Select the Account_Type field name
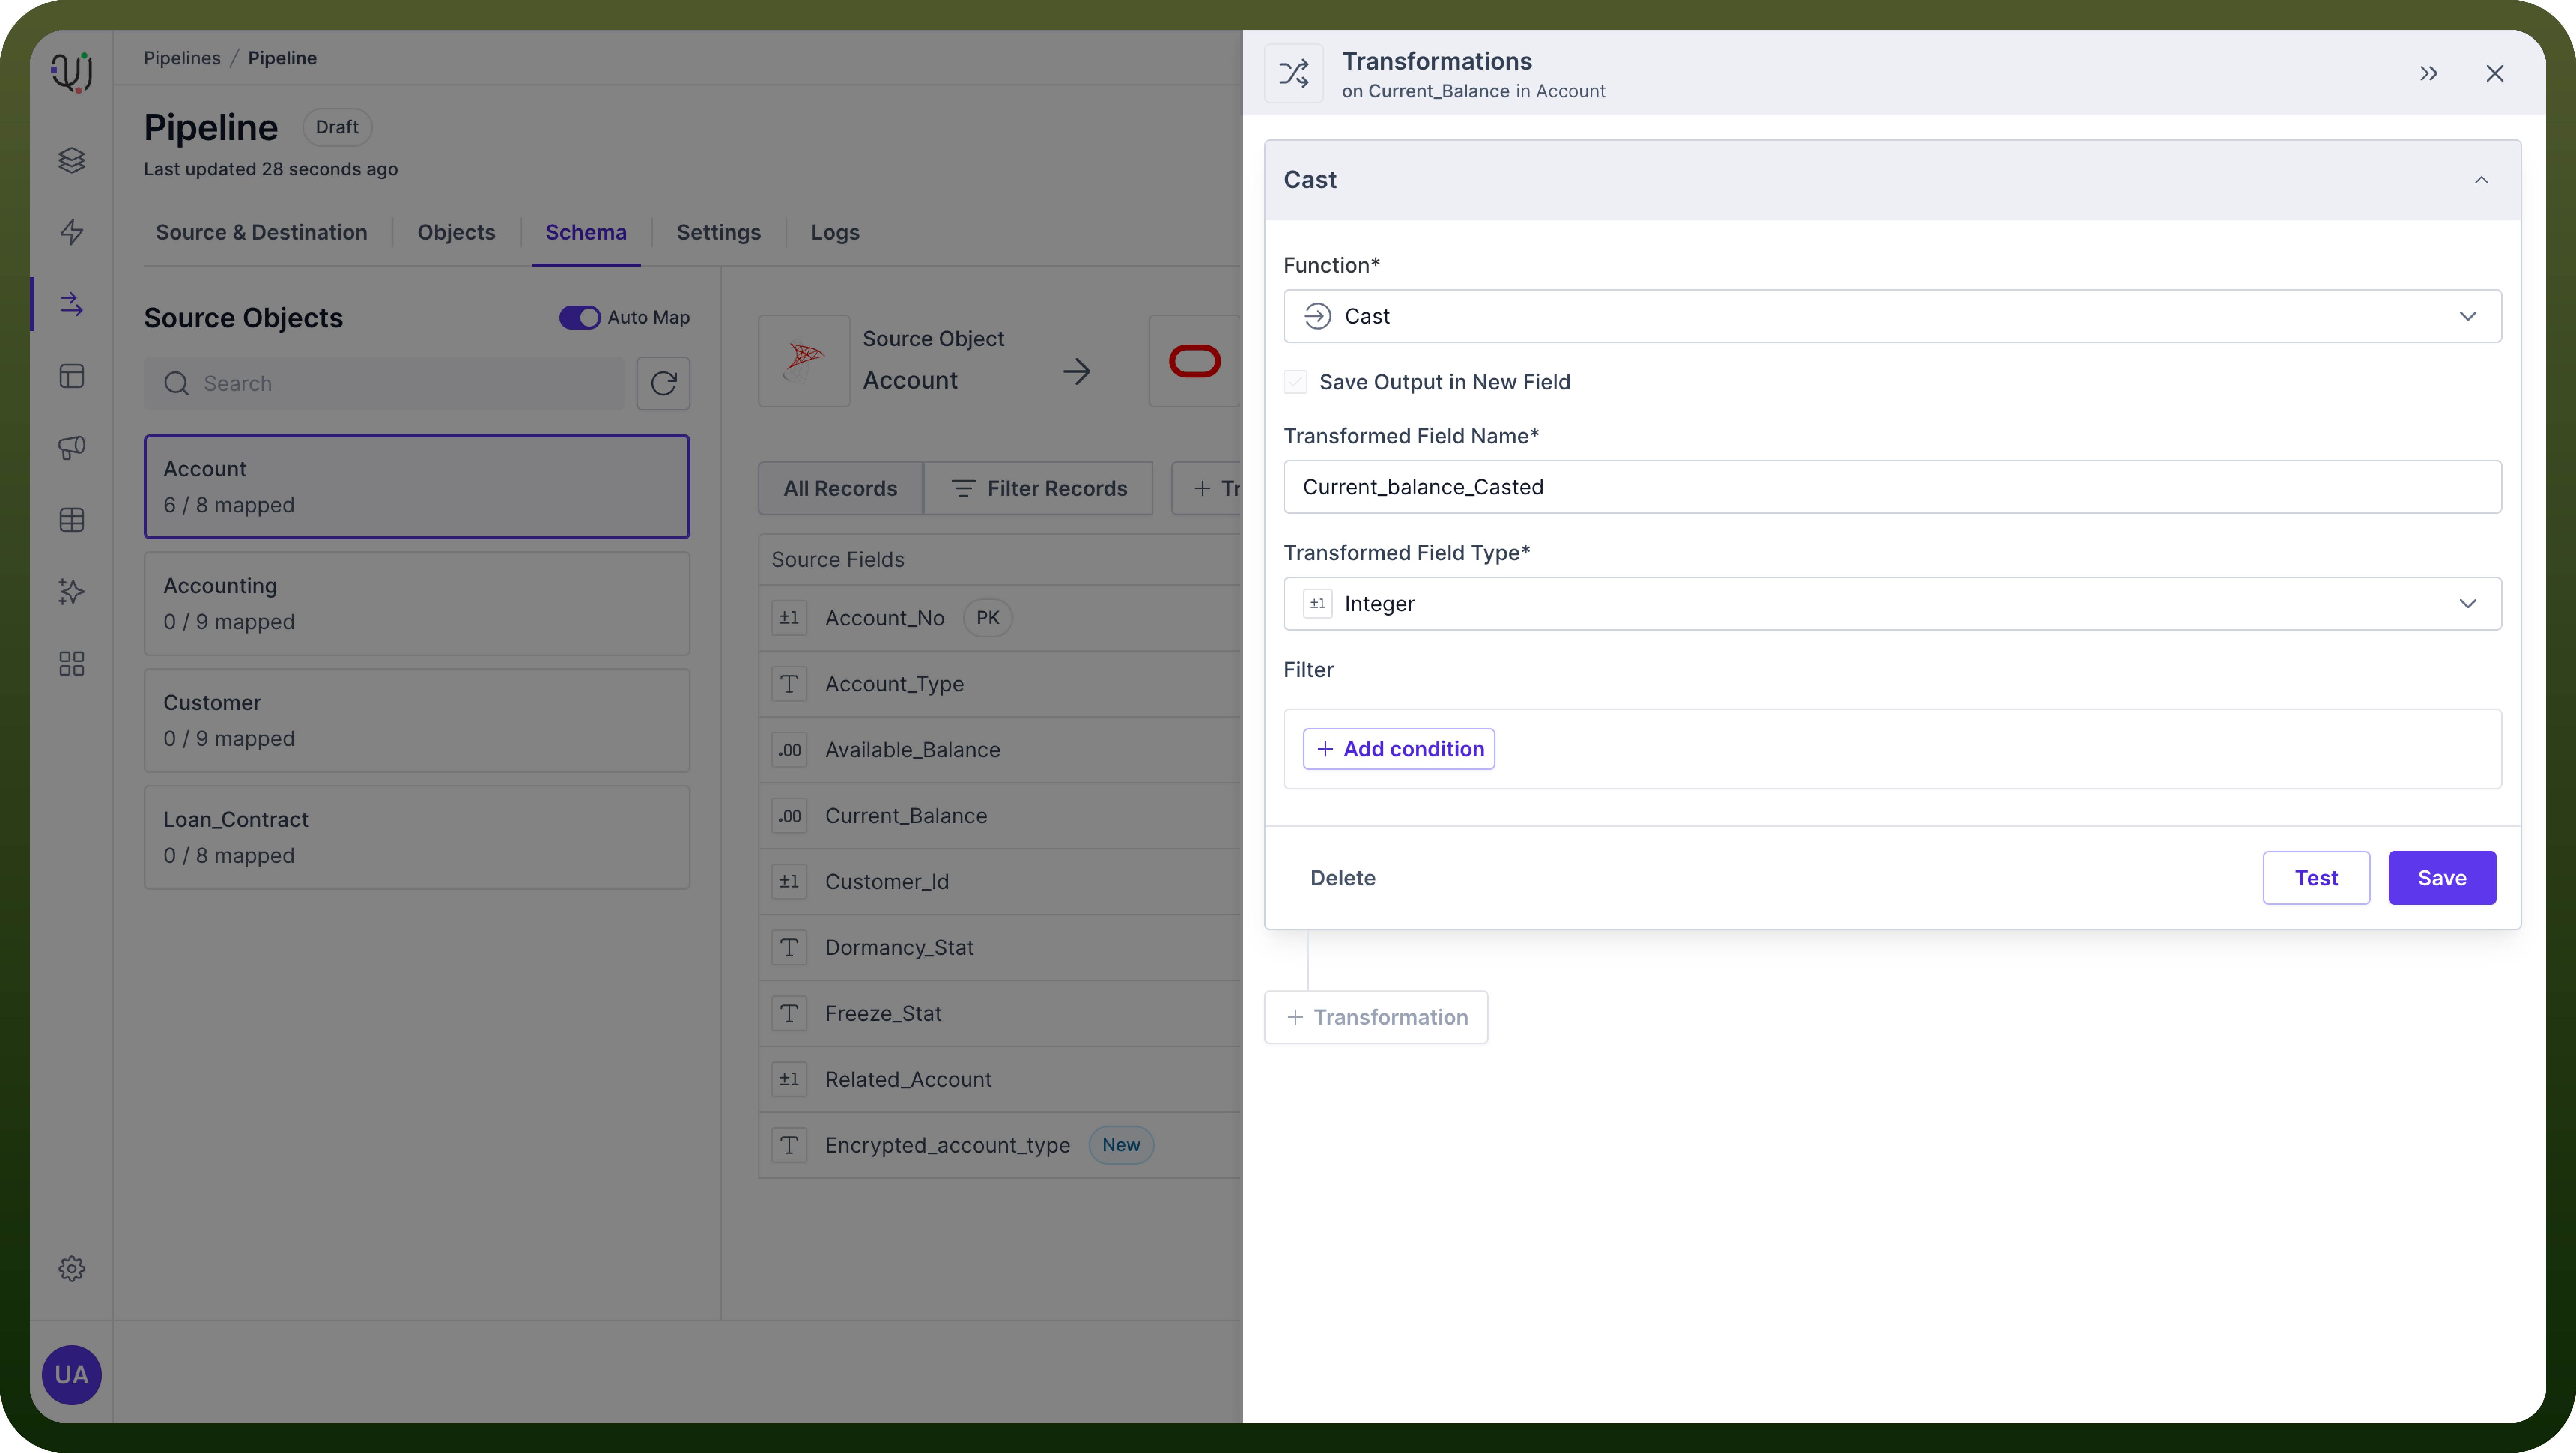Image resolution: width=2576 pixels, height=1453 pixels. [894, 684]
